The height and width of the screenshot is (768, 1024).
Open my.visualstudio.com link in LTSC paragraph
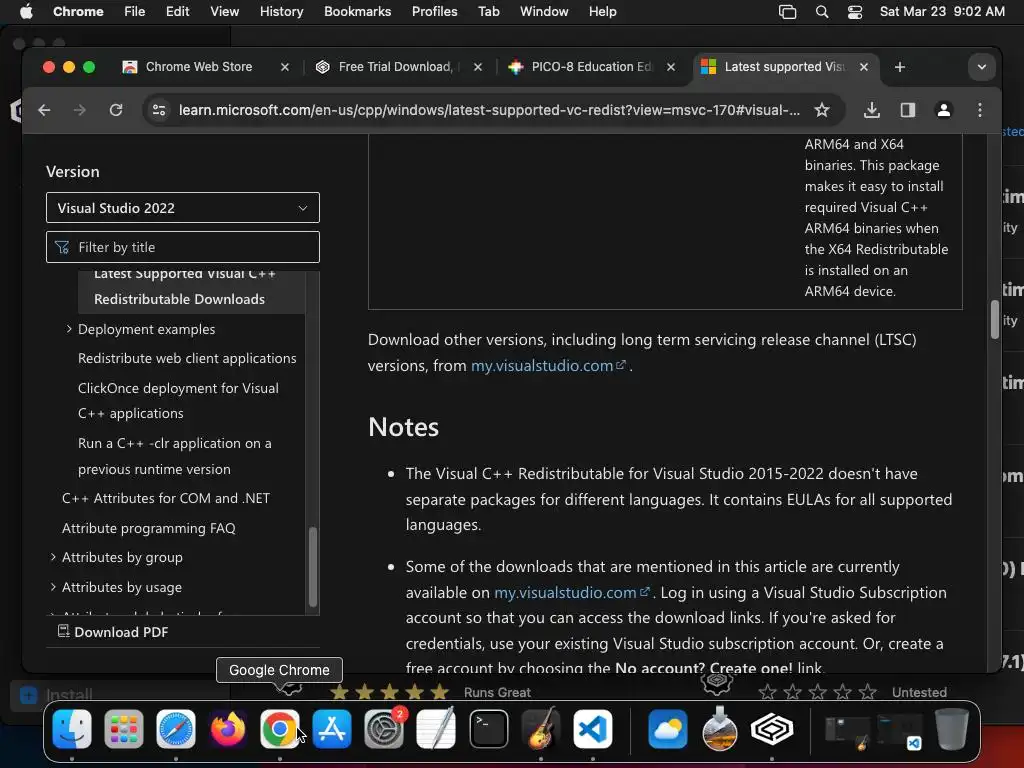click(x=548, y=366)
